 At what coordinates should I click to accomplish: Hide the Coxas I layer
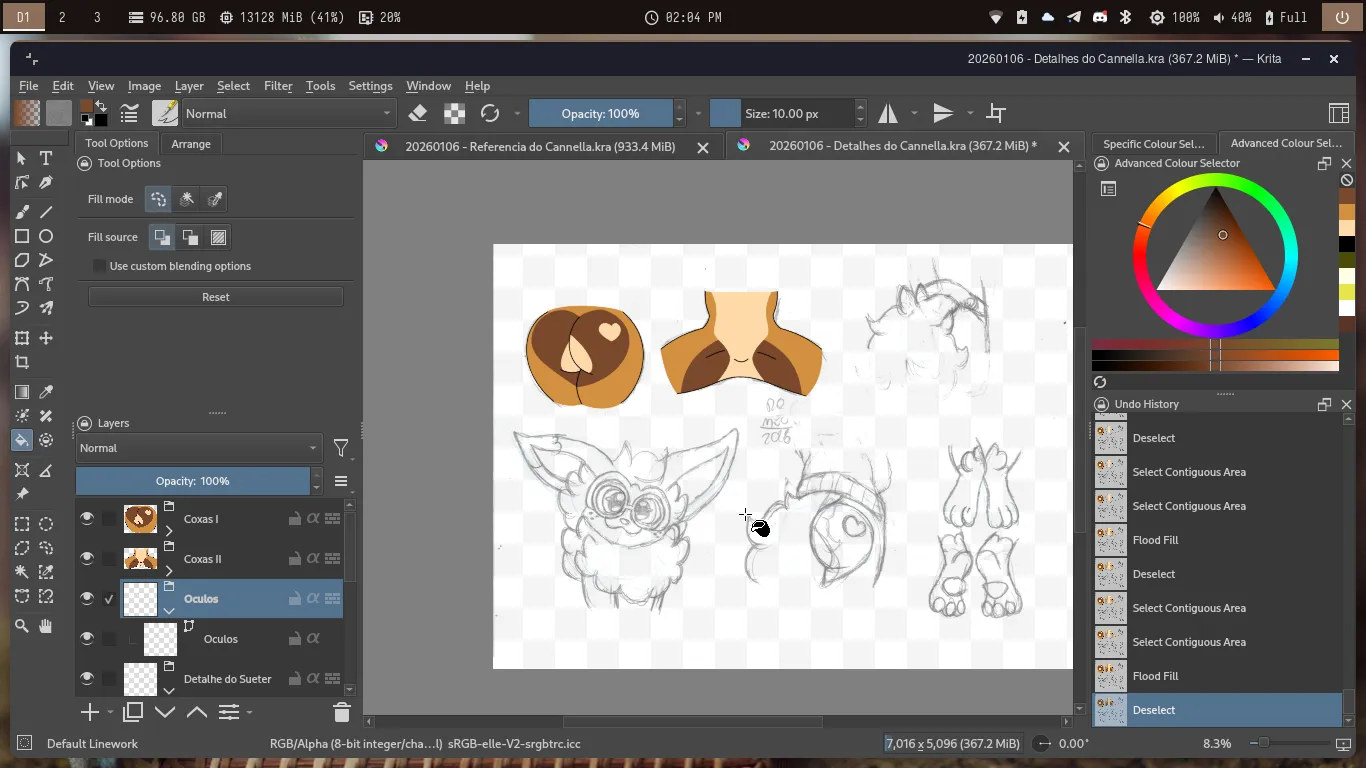tap(87, 518)
